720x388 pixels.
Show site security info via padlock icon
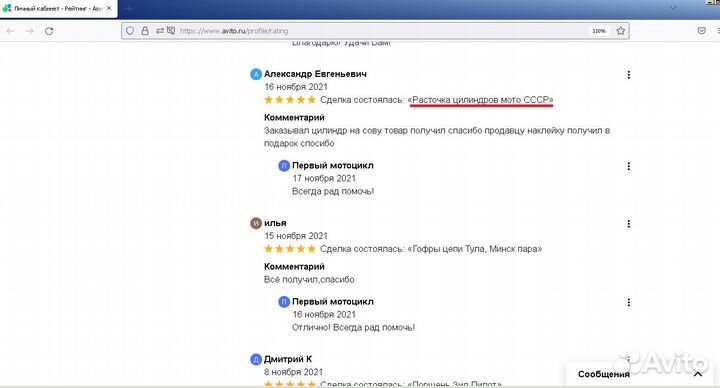[145, 31]
